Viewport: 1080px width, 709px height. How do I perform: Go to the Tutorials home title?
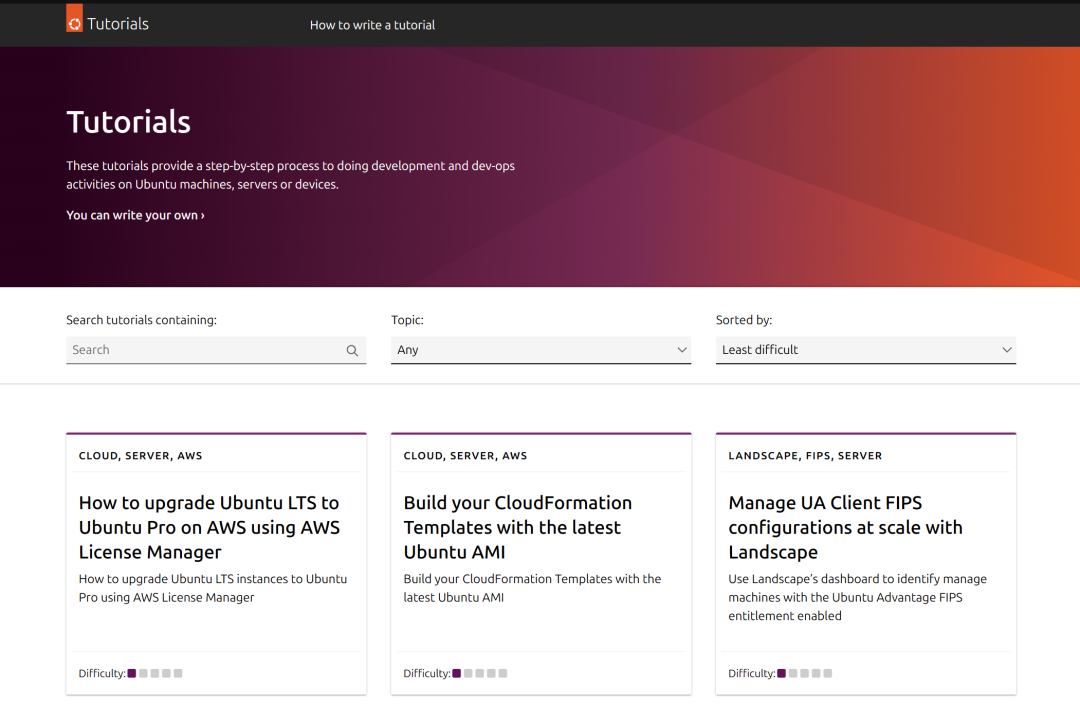coord(117,24)
